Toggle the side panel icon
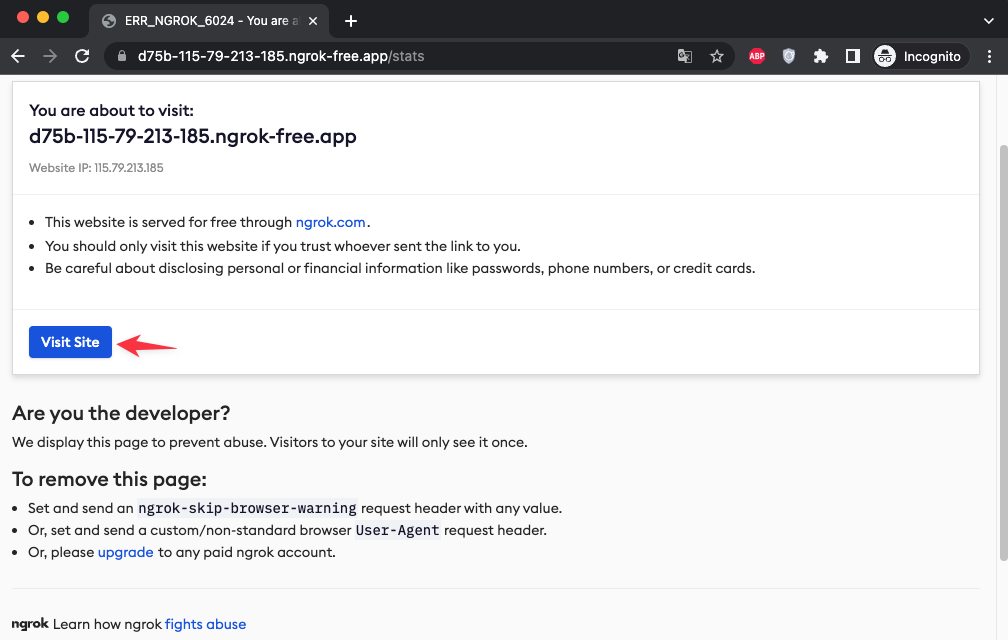 [852, 57]
